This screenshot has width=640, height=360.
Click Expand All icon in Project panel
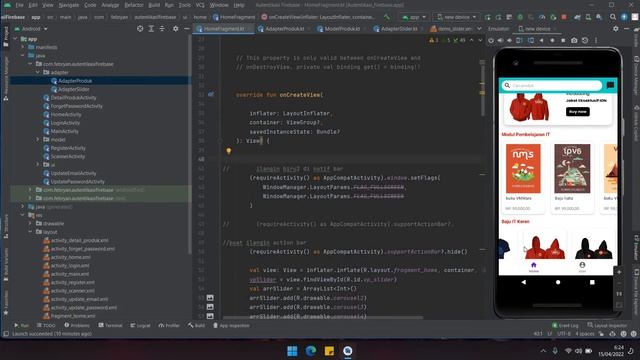[151, 29]
